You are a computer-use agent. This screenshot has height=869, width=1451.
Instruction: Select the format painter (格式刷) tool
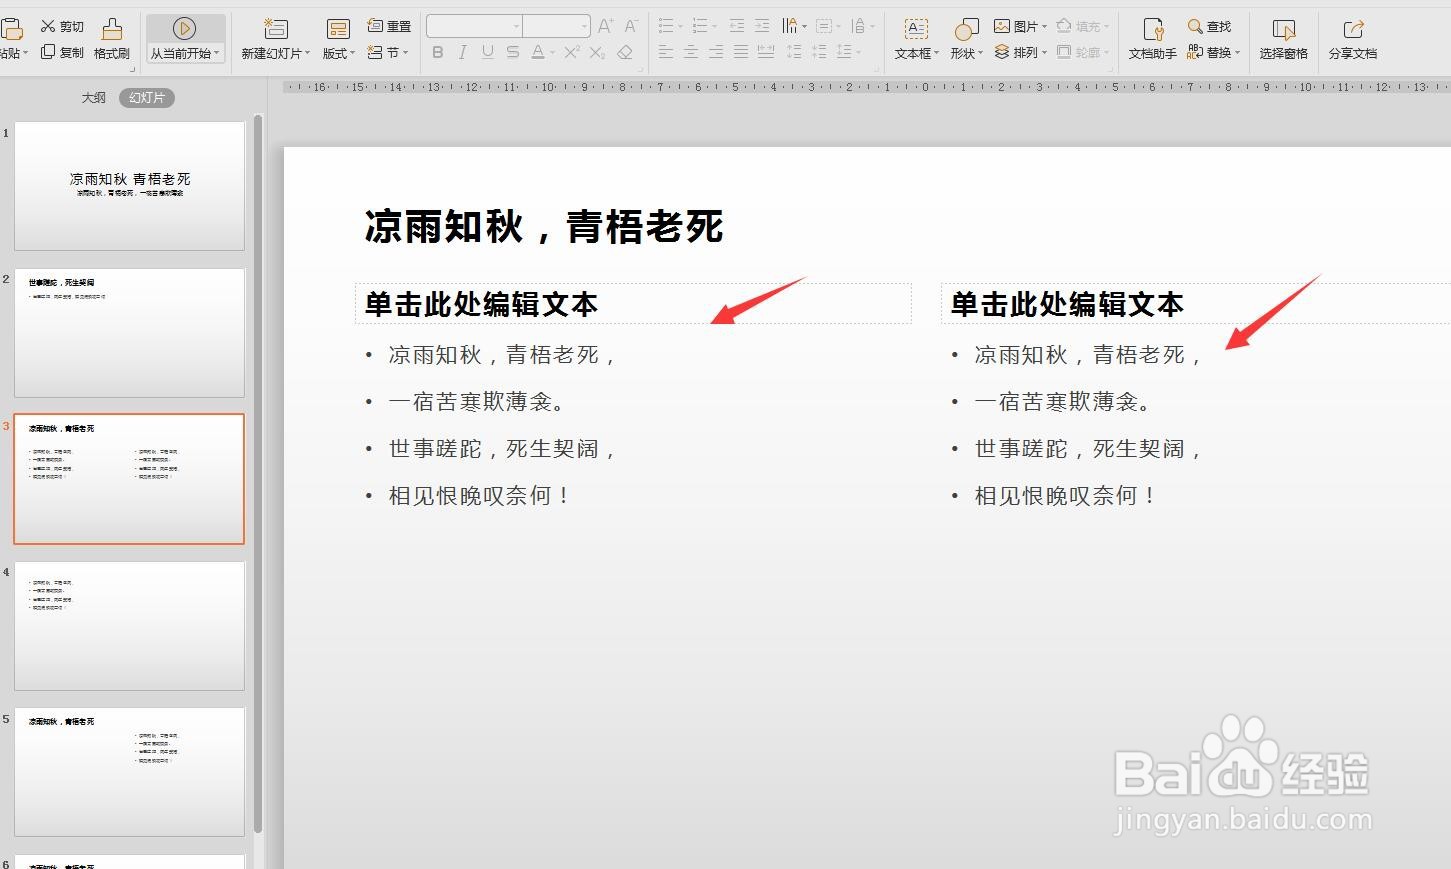[111, 40]
